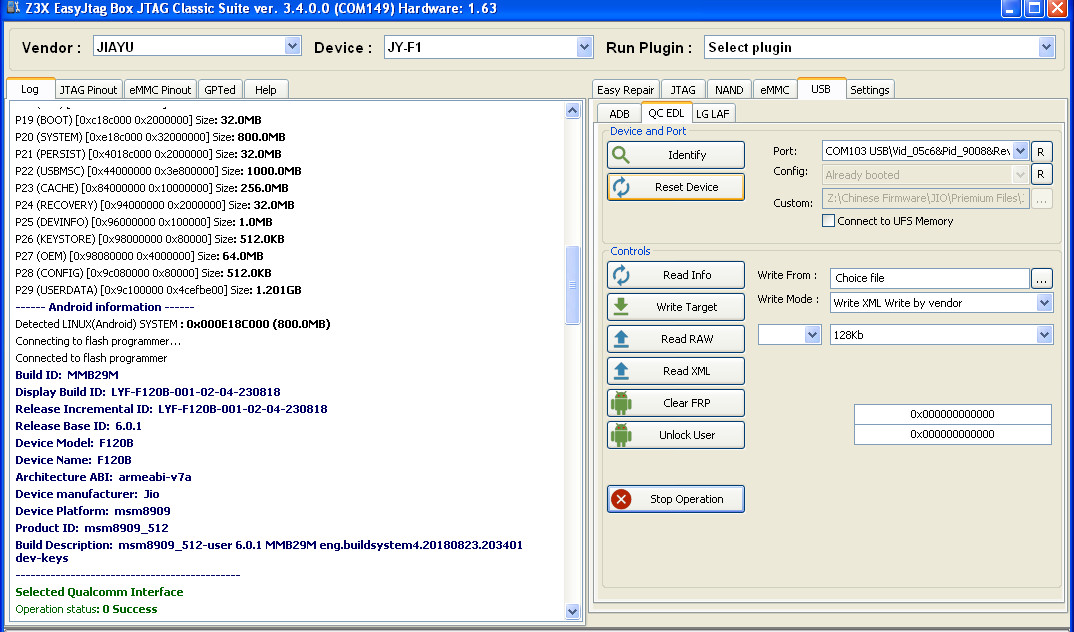Click the application title bar icon
This screenshot has width=1074, height=632.
click(12, 8)
